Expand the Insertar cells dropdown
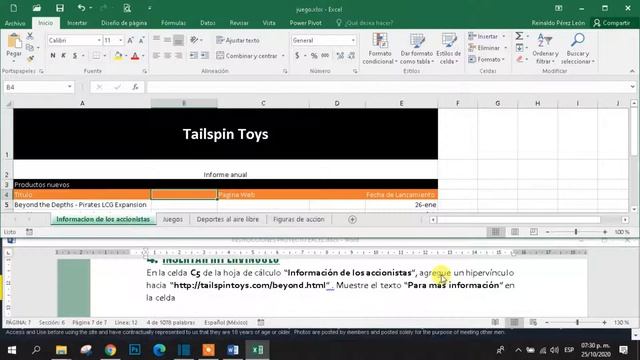 tap(503, 36)
